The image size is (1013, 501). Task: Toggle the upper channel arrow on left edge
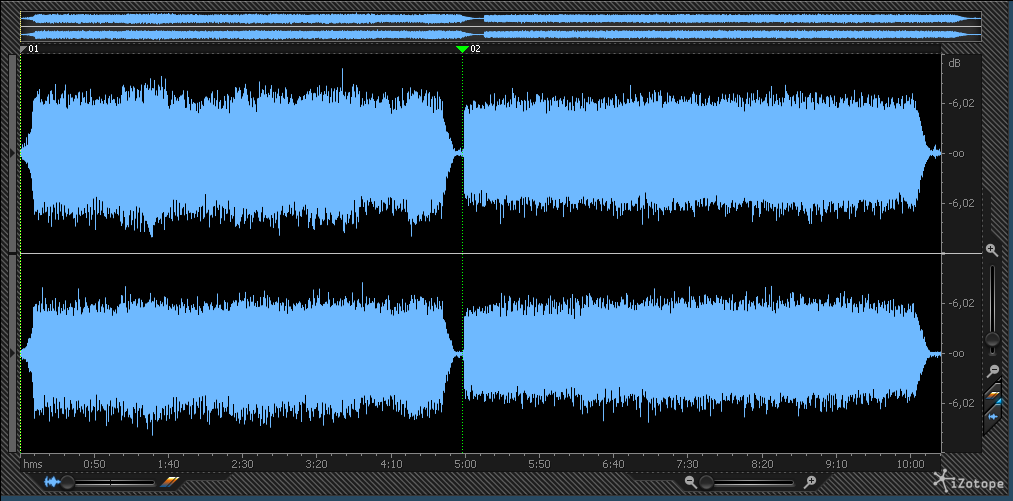pyautogui.click(x=12, y=153)
